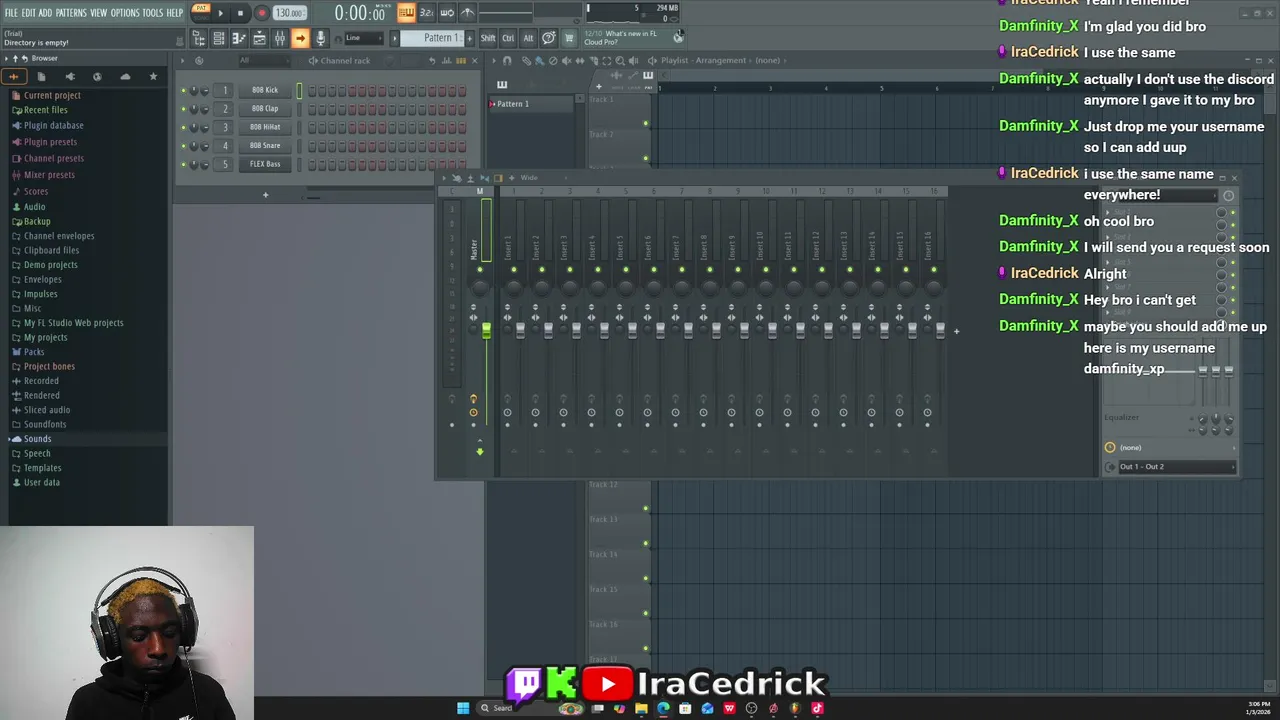Viewport: 1280px width, 720px height.
Task: Click the stop transport button
Action: point(240,13)
